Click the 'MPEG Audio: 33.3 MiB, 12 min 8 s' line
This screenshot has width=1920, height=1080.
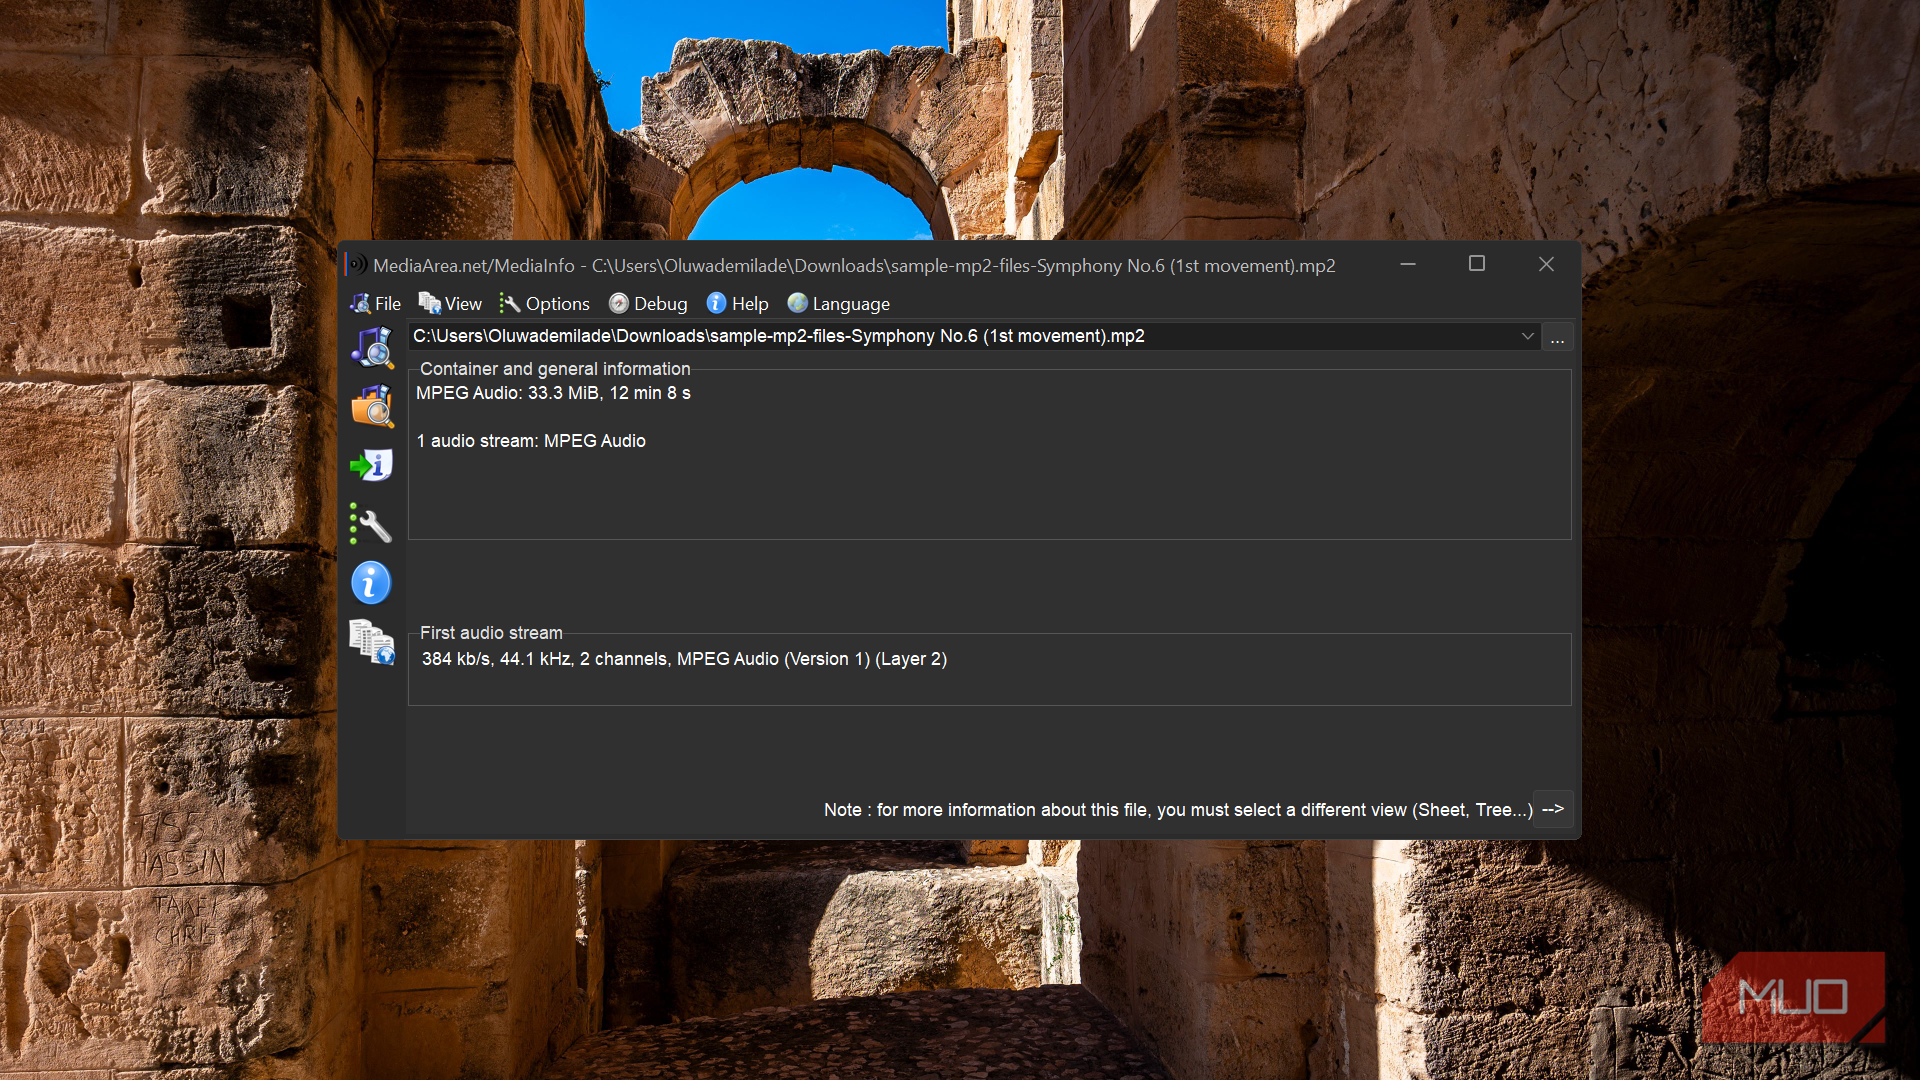coord(553,393)
